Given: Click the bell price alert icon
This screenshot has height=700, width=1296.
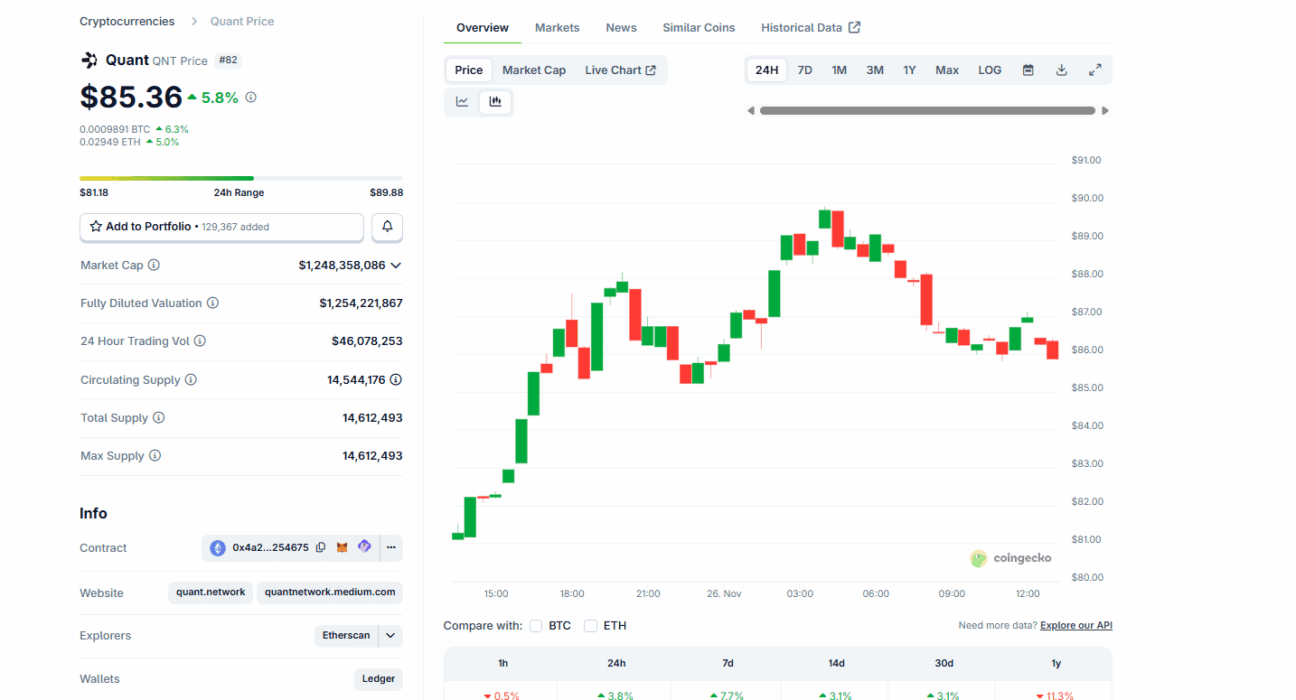Looking at the screenshot, I should pyautogui.click(x=387, y=227).
